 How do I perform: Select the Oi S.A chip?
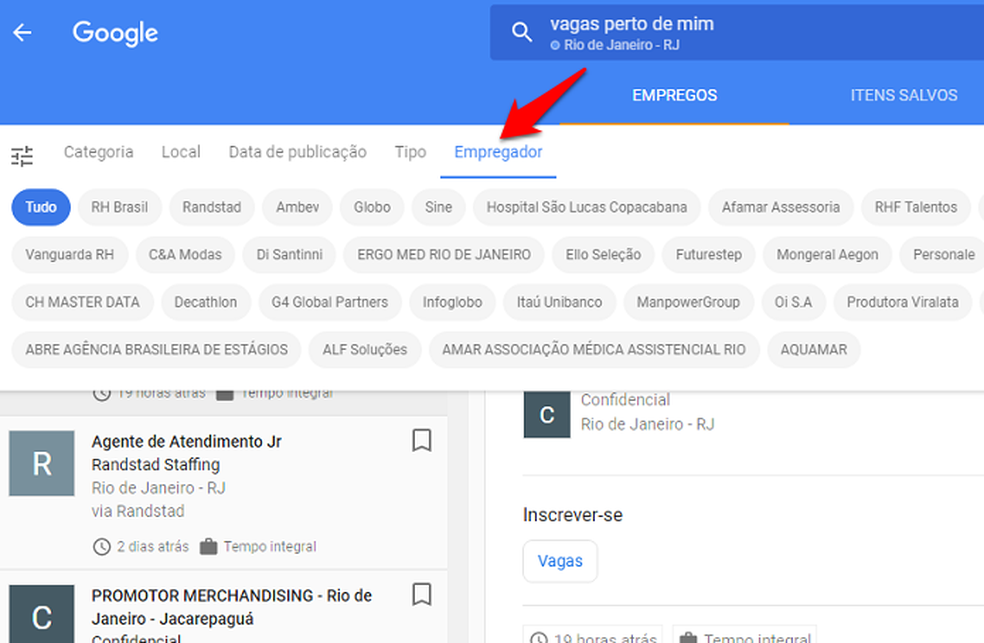point(793,302)
